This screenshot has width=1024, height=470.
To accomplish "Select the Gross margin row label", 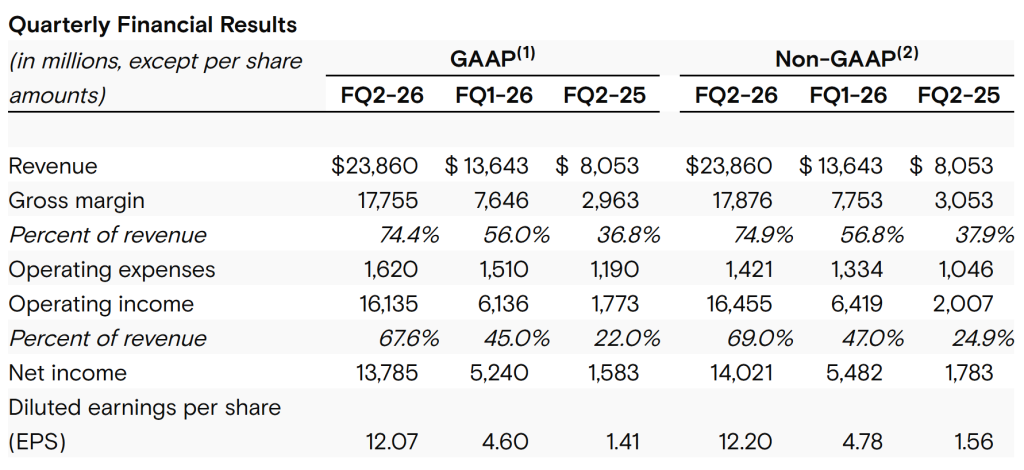I will click(x=76, y=200).
